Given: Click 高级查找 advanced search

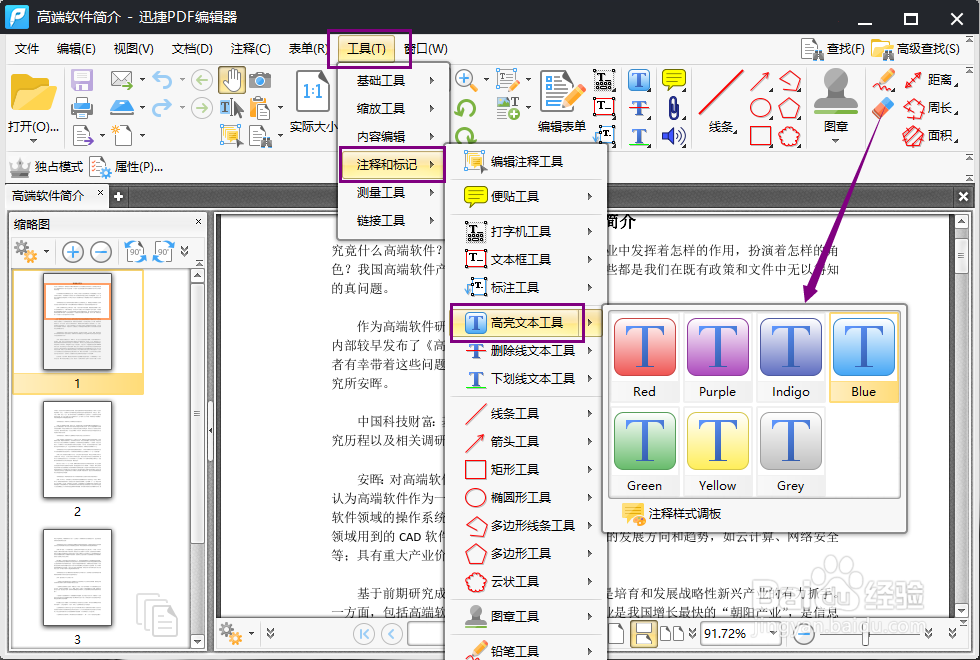Looking at the screenshot, I should click(928, 47).
